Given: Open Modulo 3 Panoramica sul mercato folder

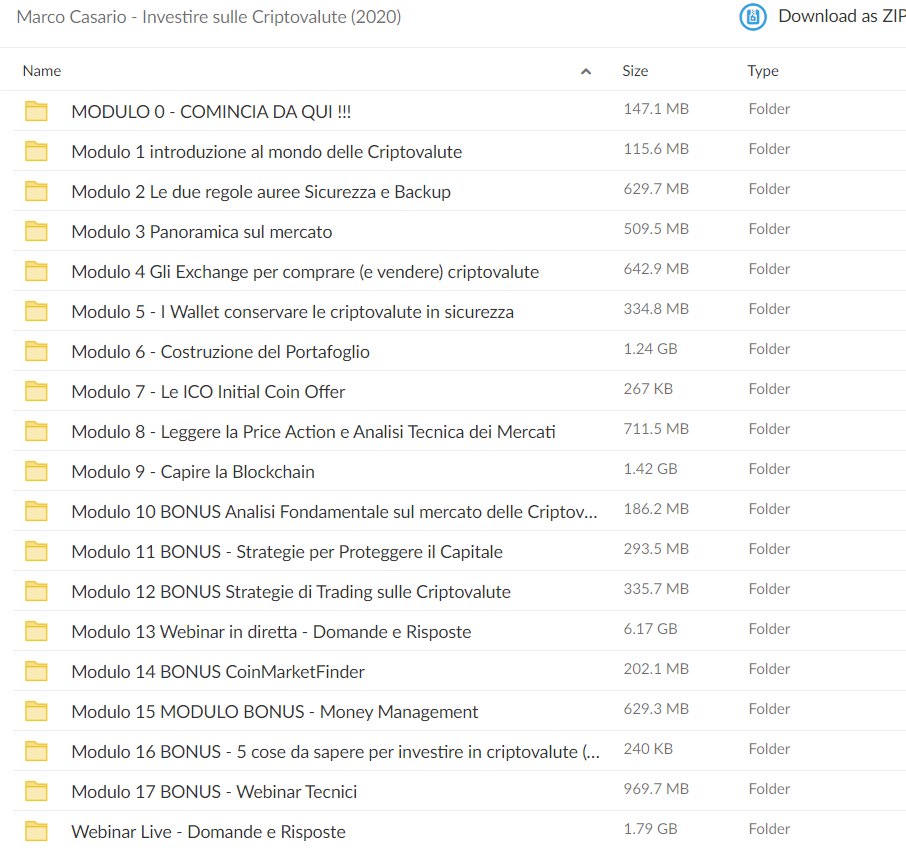Looking at the screenshot, I should (x=202, y=232).
